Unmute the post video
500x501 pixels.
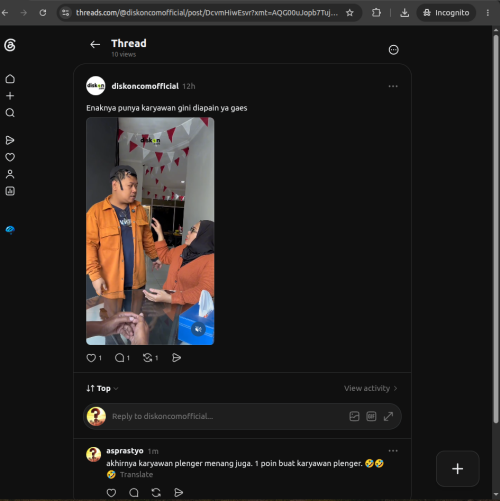click(198, 330)
